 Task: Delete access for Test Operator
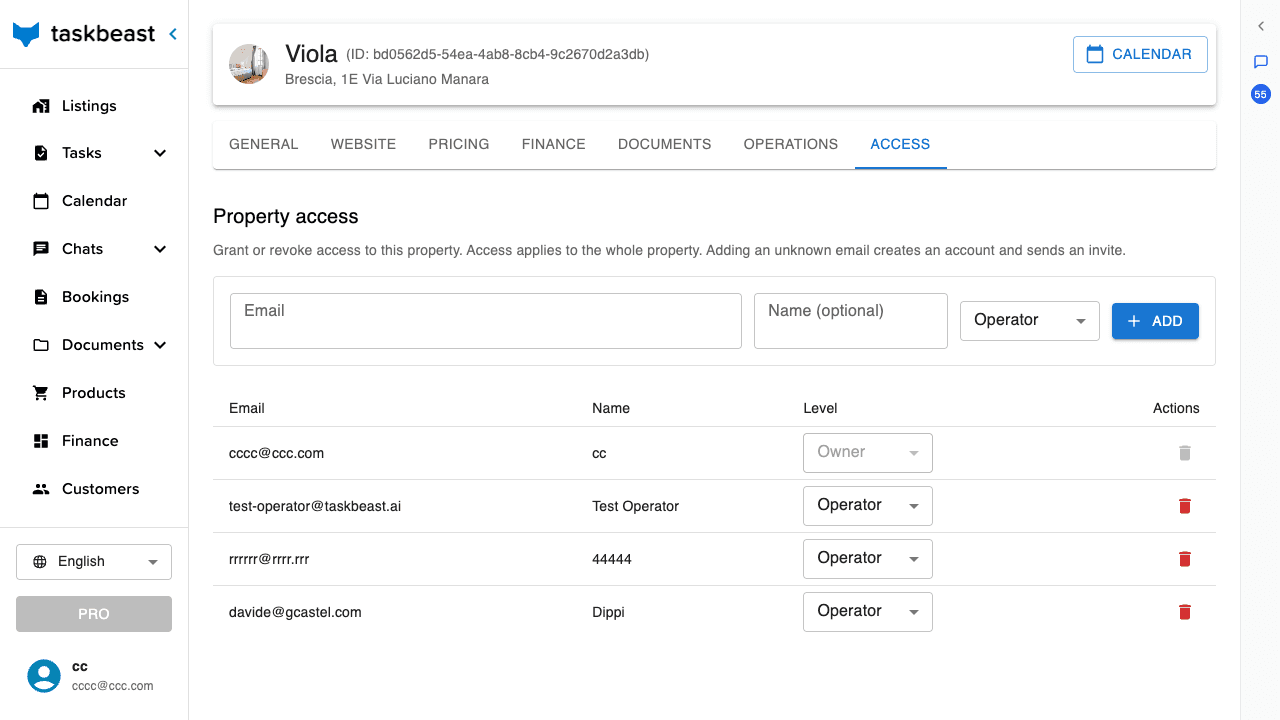click(x=1185, y=506)
